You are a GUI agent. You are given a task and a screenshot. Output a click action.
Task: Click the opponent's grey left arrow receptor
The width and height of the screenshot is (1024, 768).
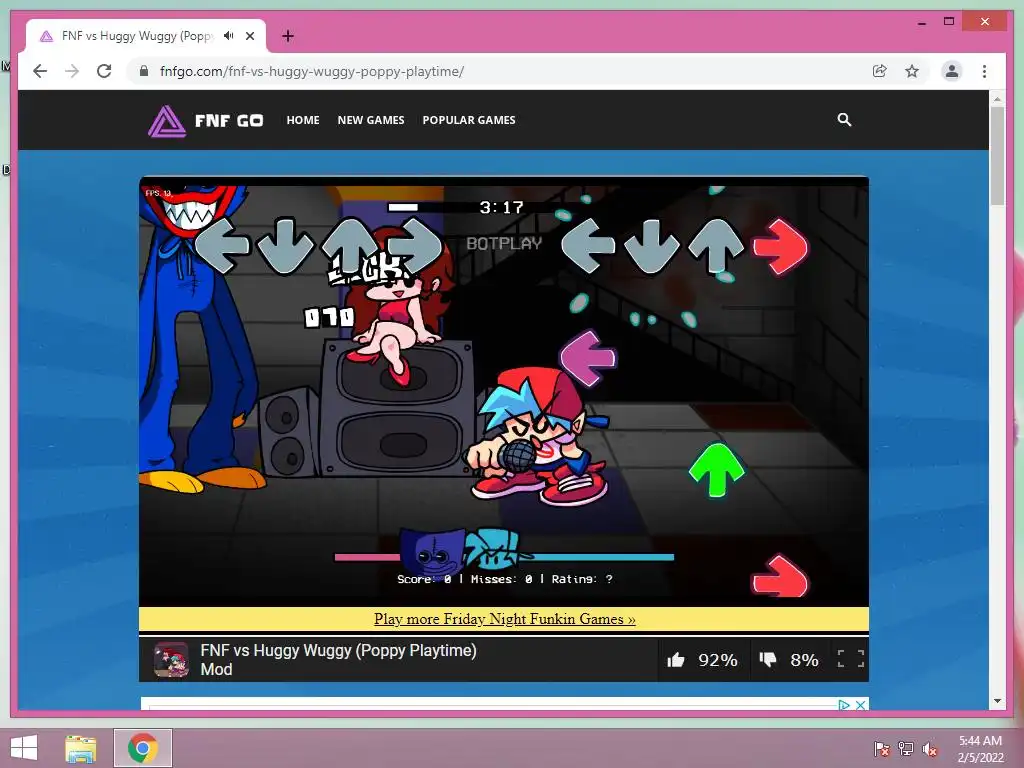coord(222,246)
